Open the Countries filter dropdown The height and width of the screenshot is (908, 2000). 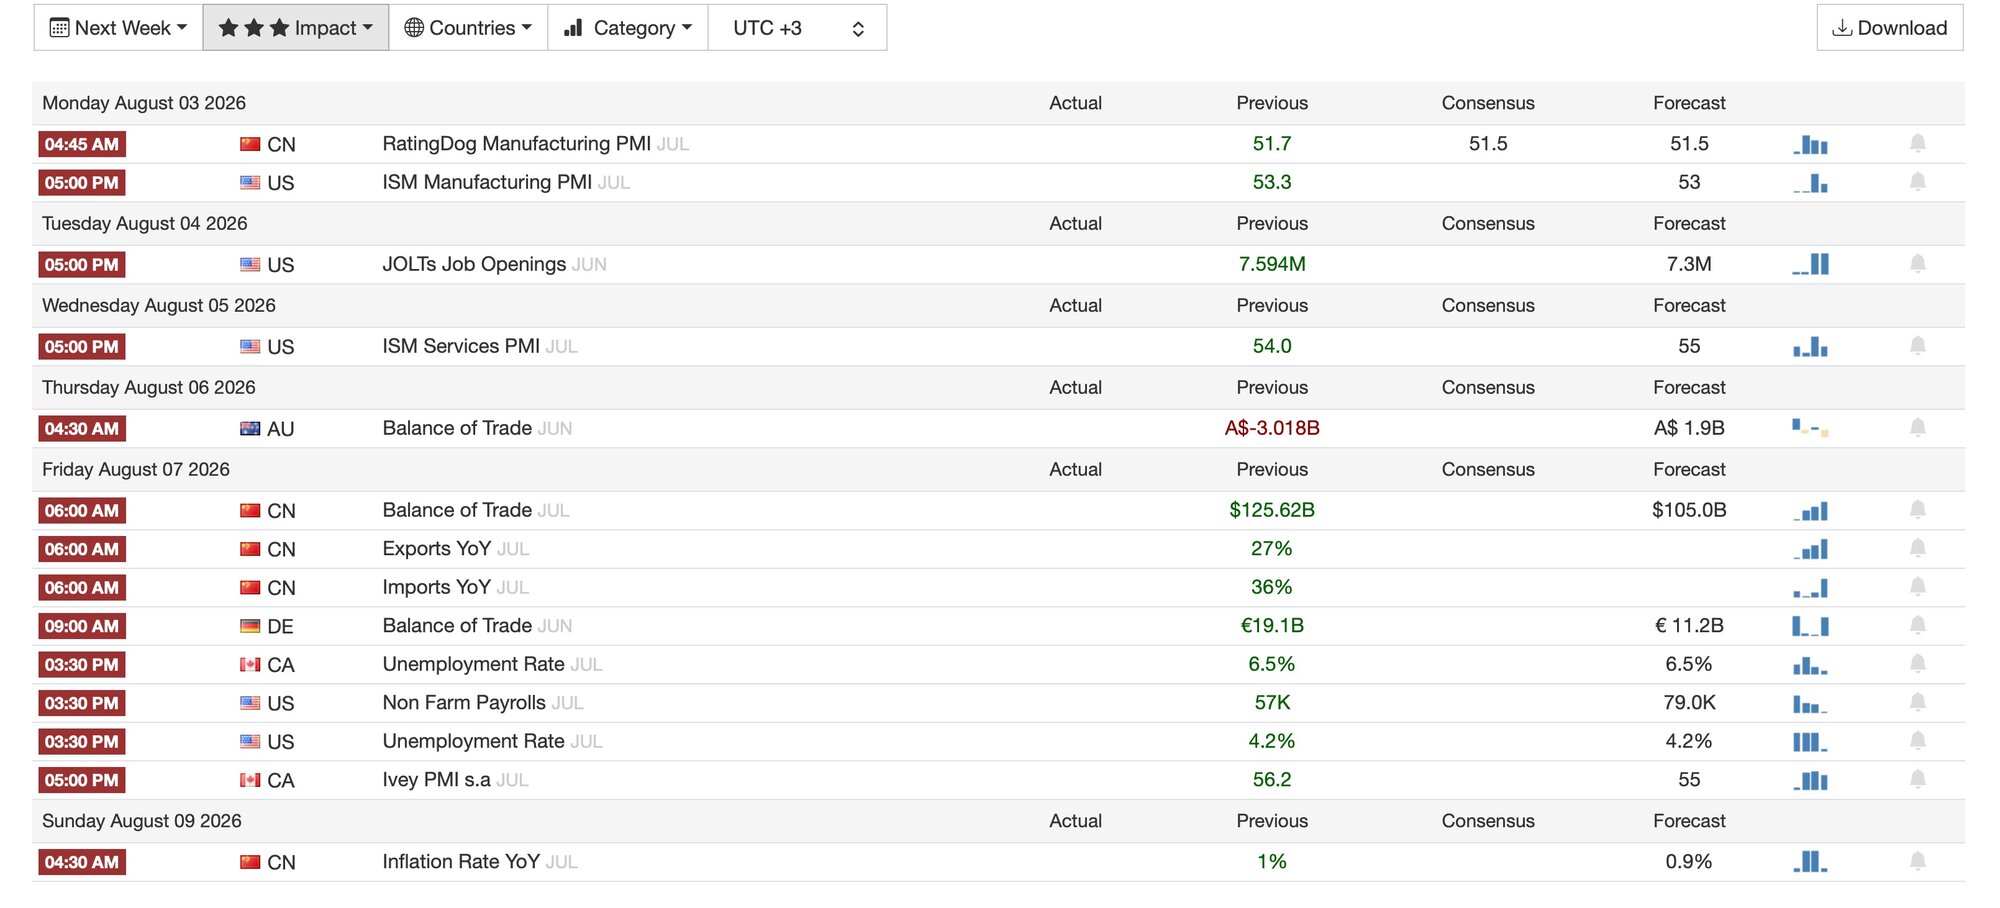tap(468, 28)
